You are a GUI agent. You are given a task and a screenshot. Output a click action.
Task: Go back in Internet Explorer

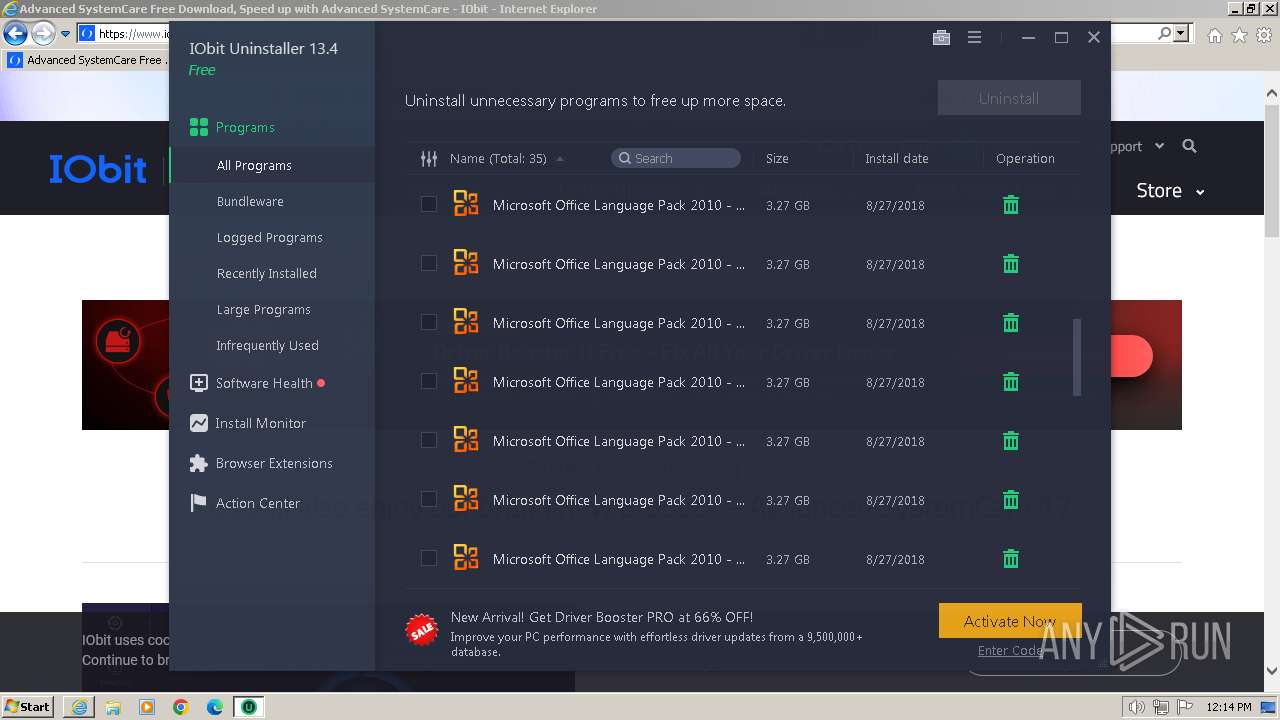point(15,33)
